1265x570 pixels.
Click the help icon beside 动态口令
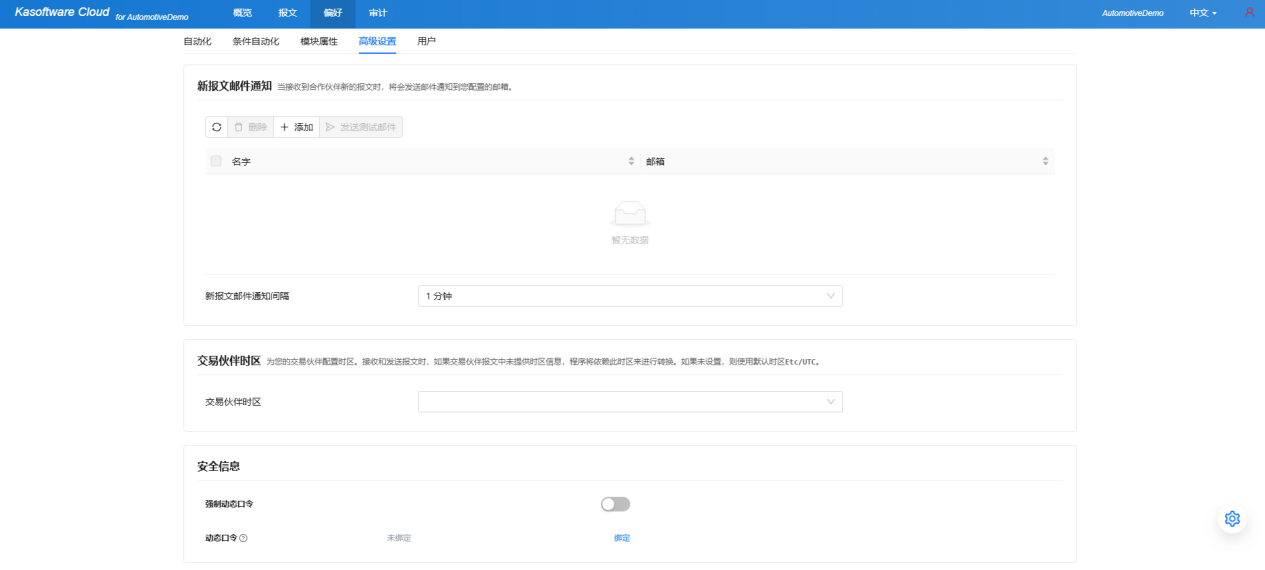(243, 538)
